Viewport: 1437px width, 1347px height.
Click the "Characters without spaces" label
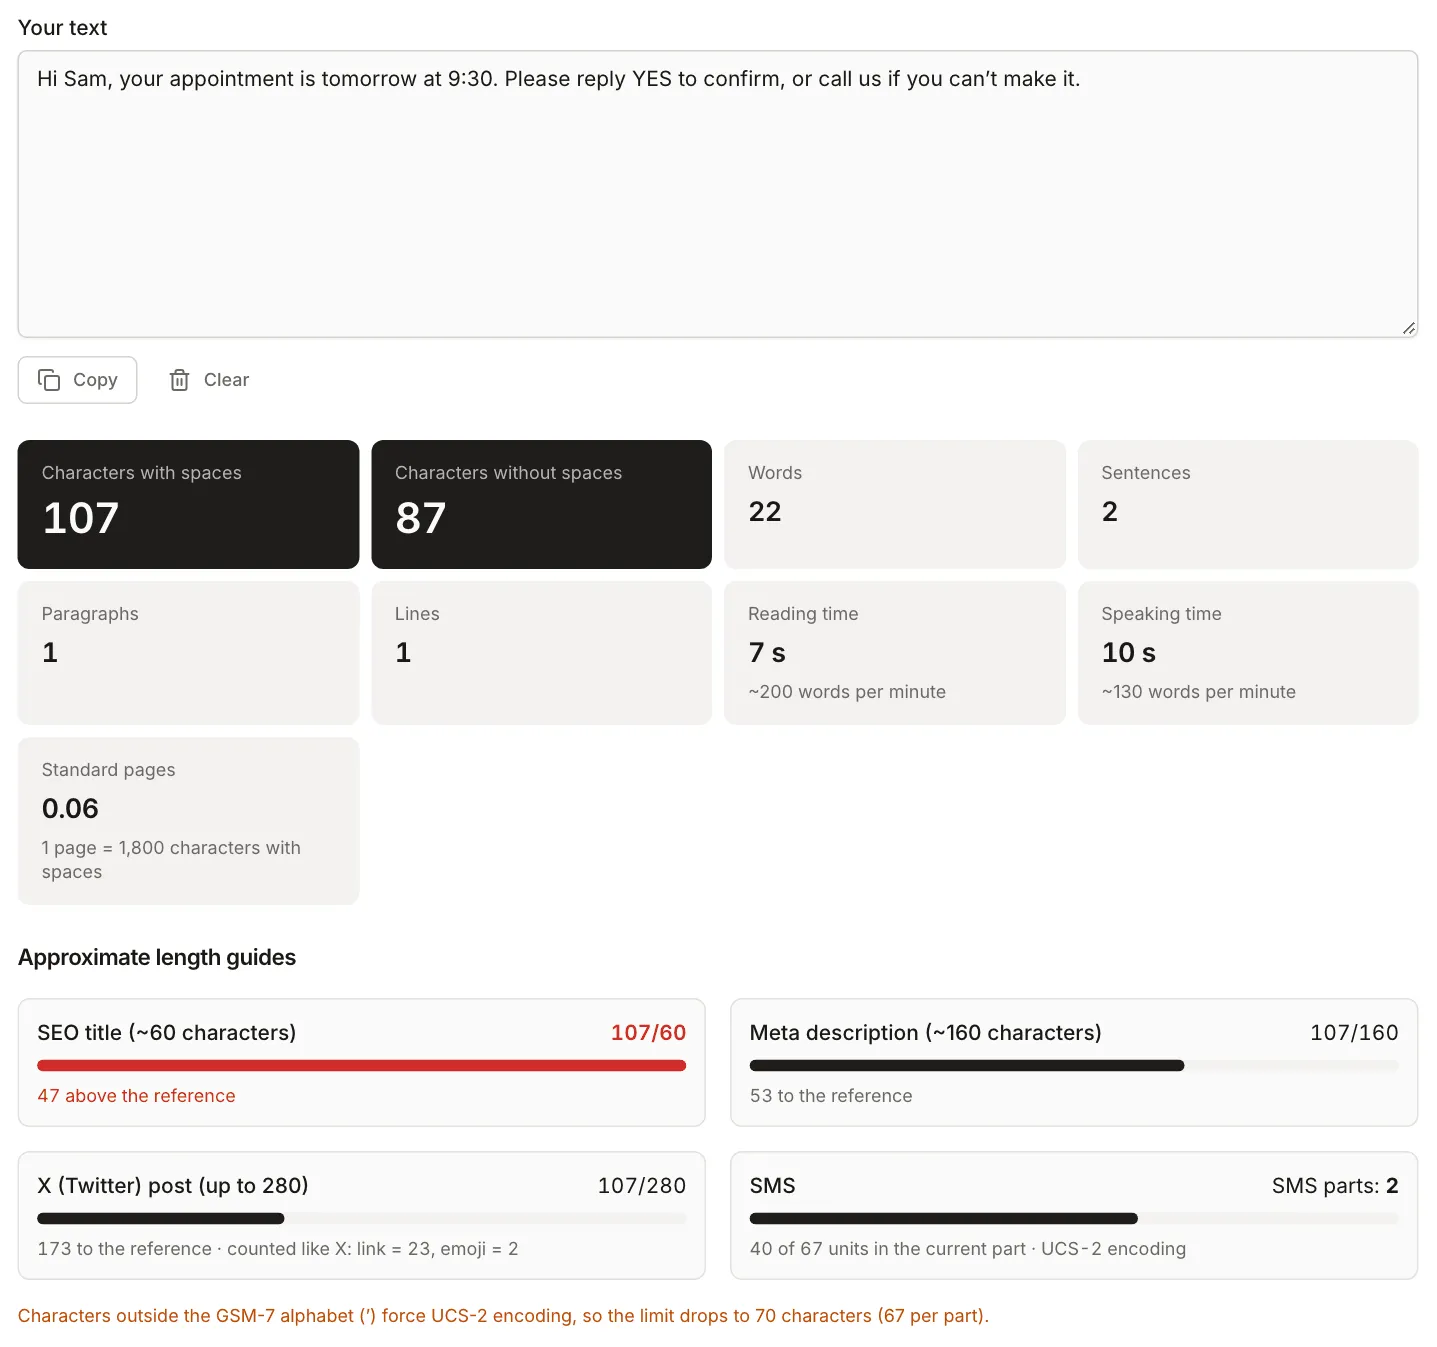508,473
